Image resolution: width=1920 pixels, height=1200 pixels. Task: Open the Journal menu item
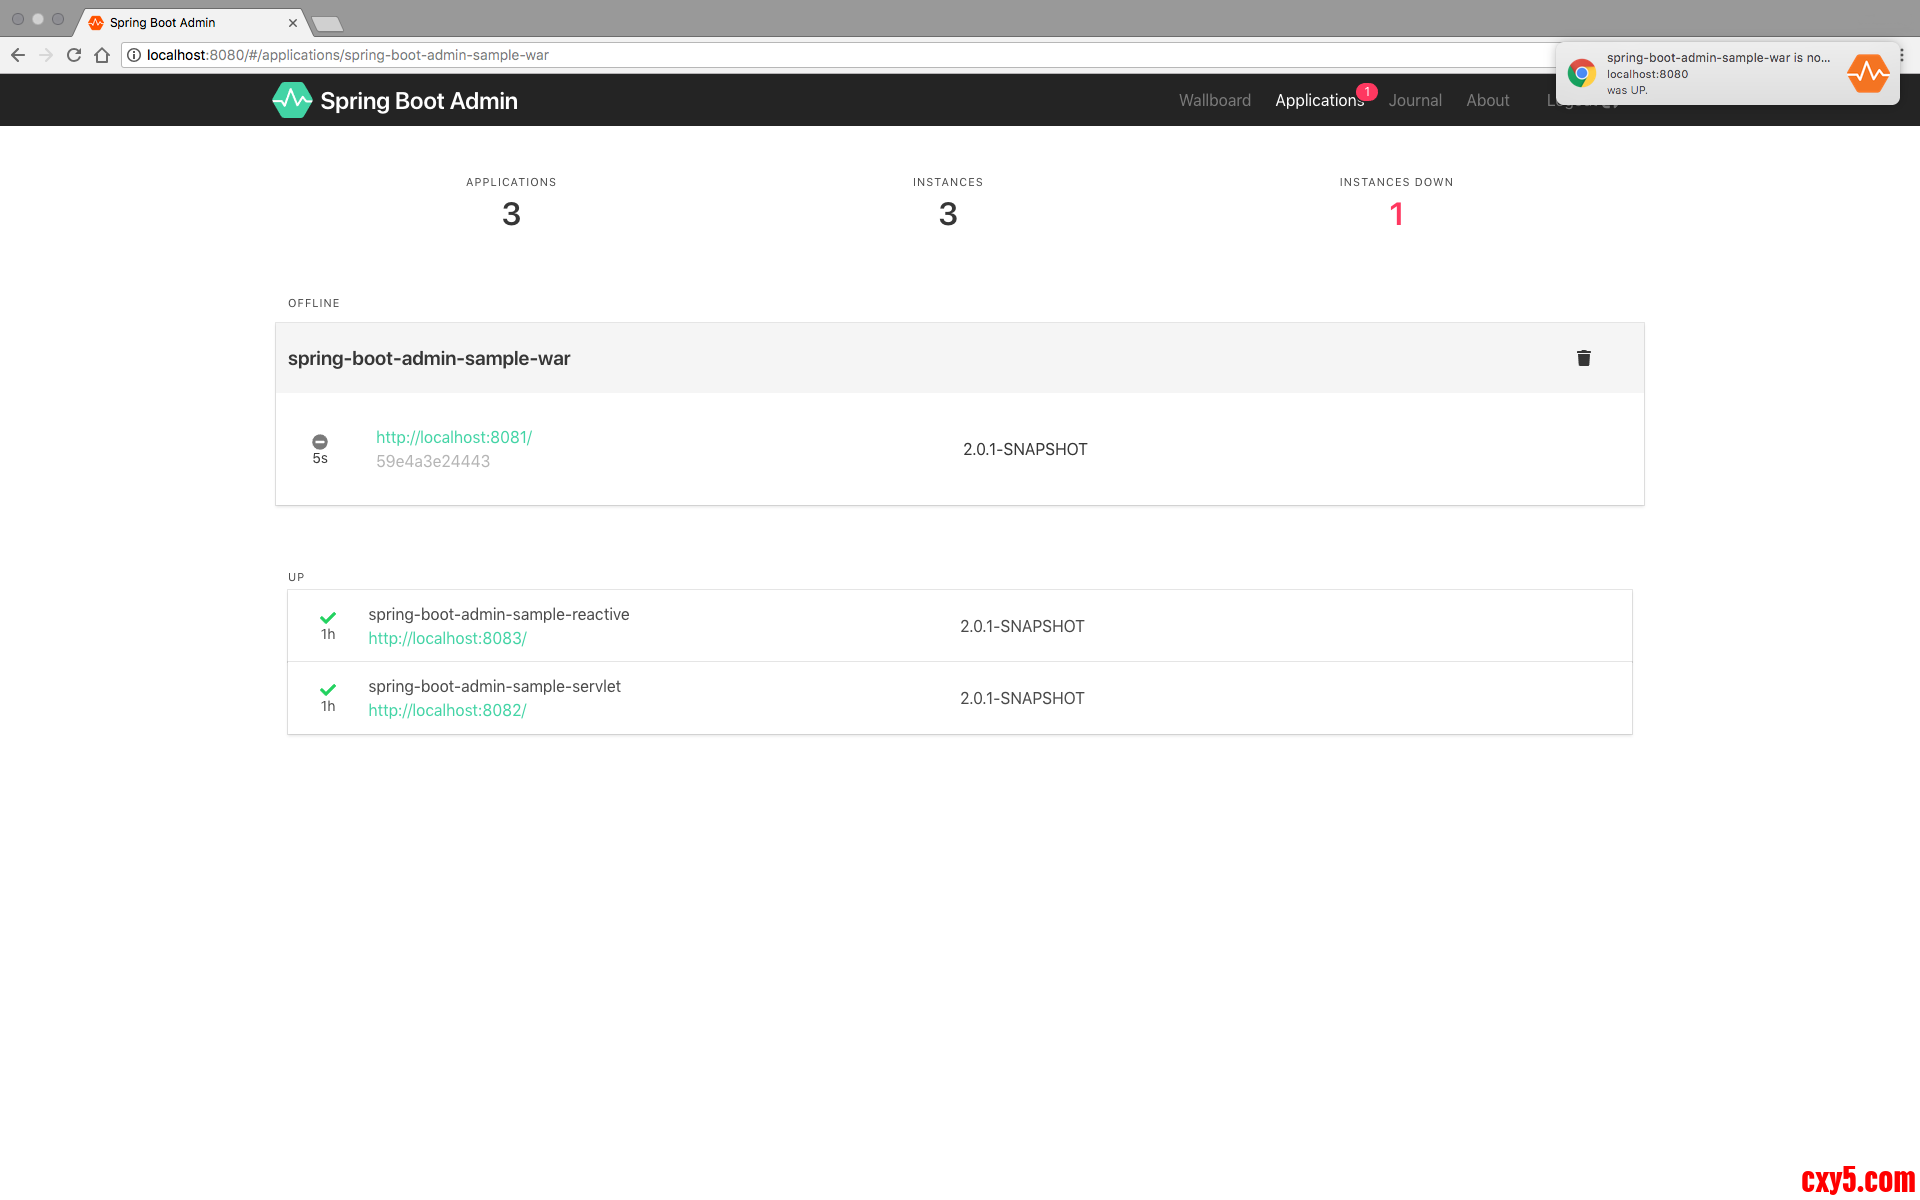(x=1414, y=100)
